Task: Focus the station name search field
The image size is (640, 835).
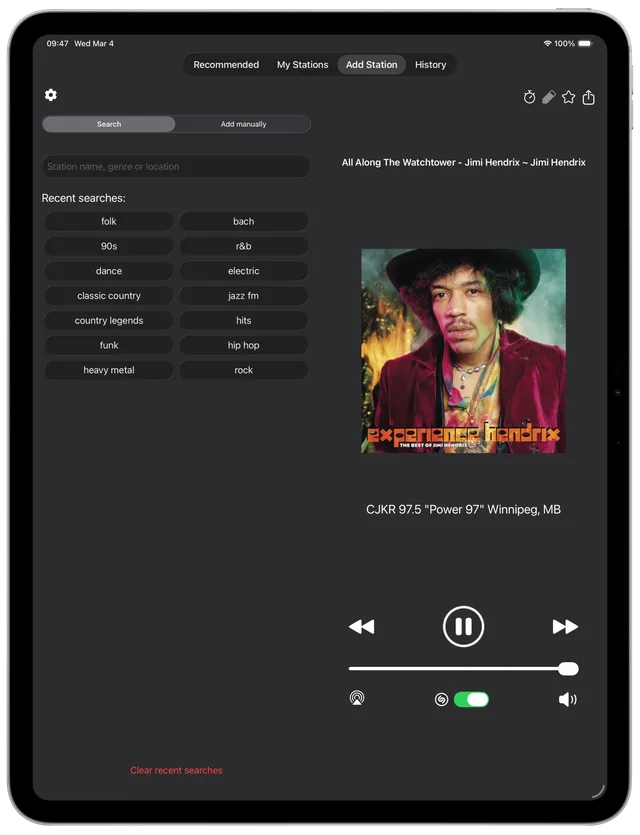Action: [176, 167]
